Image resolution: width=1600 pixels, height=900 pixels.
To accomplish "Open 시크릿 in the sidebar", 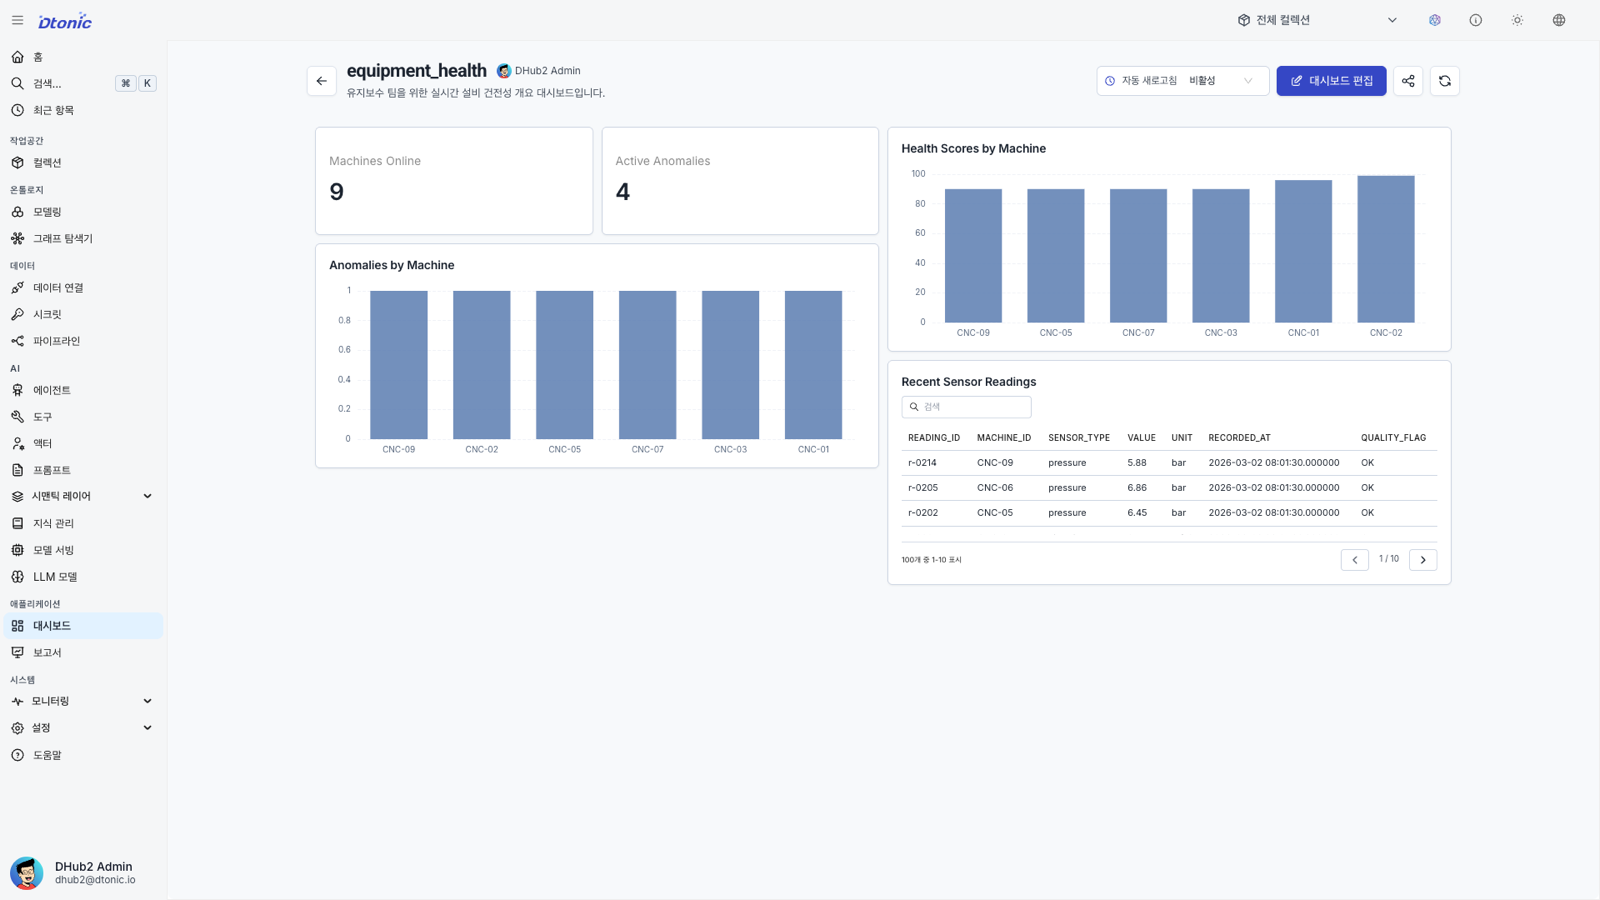I will 83,315.
